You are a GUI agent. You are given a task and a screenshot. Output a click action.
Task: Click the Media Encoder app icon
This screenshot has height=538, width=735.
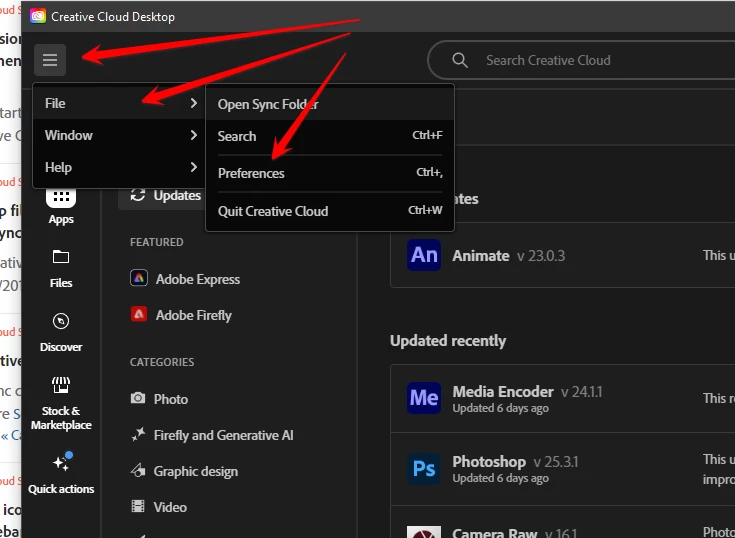point(424,398)
